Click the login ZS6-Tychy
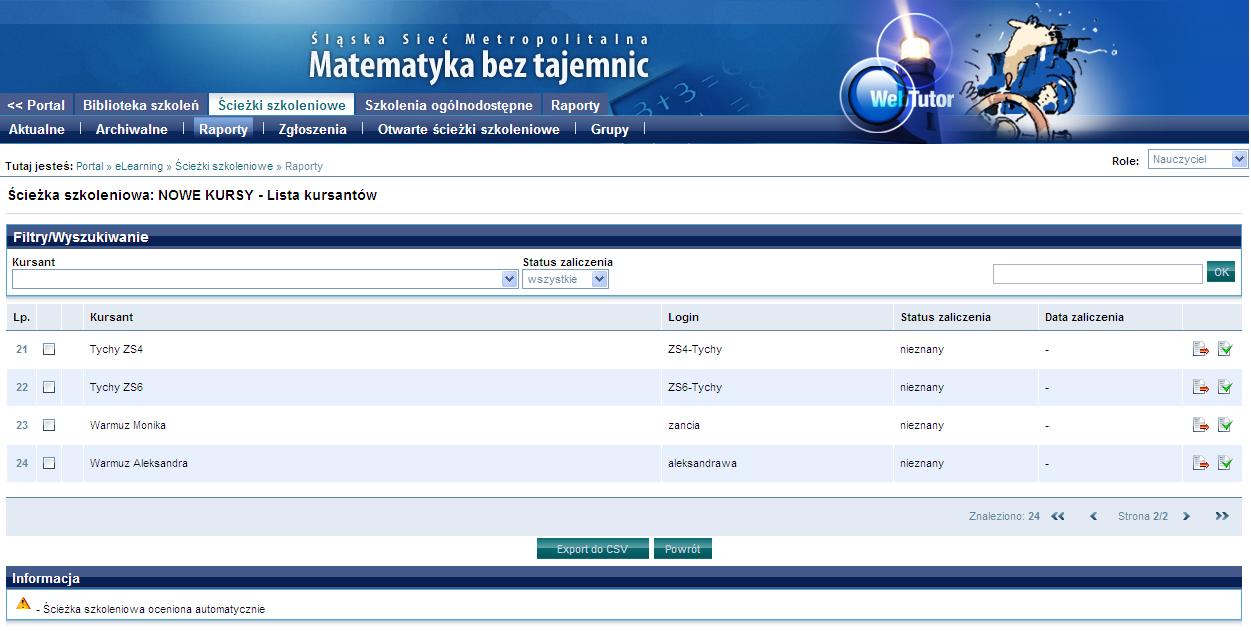1251x631 pixels. point(695,387)
